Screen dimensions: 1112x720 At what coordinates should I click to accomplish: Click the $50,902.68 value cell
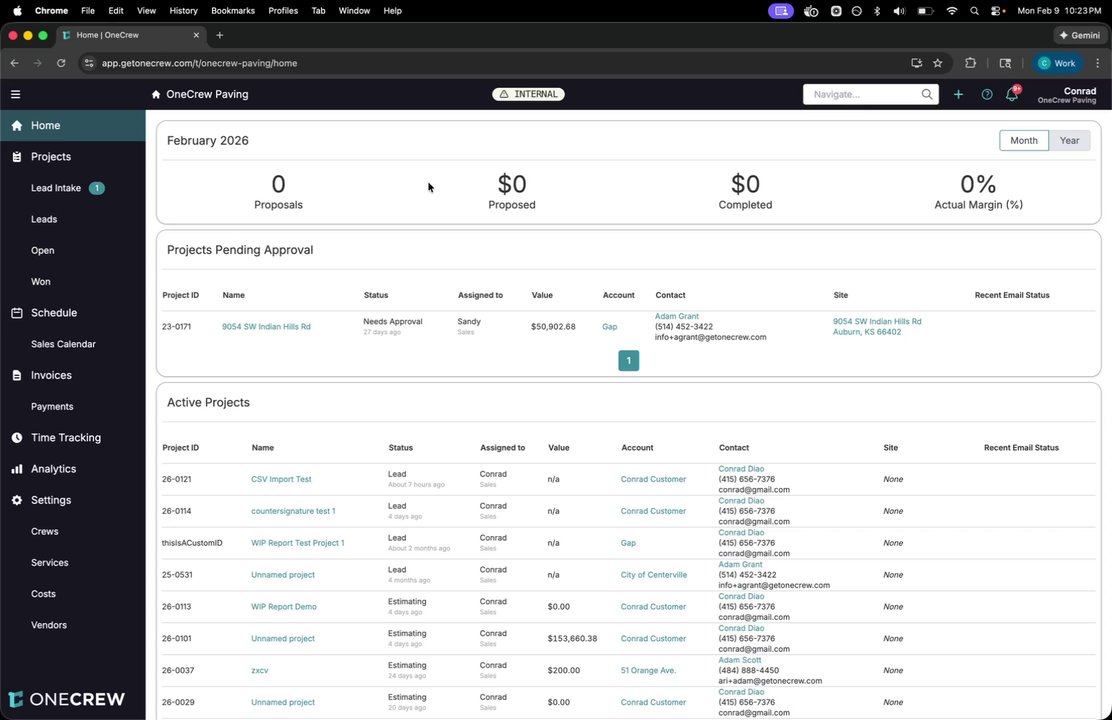pos(553,327)
